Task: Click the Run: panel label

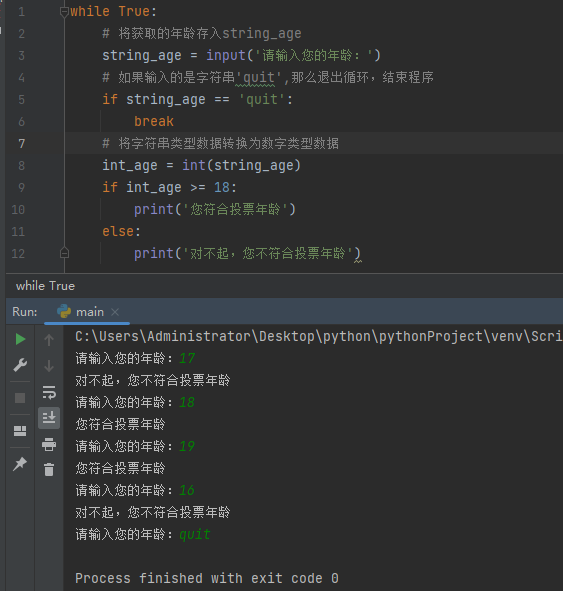Action: click(24, 312)
